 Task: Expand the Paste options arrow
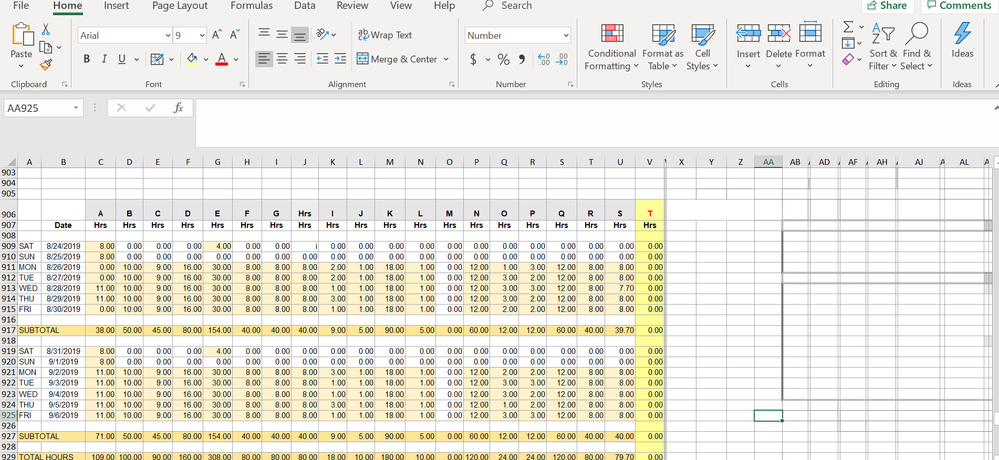22,64
